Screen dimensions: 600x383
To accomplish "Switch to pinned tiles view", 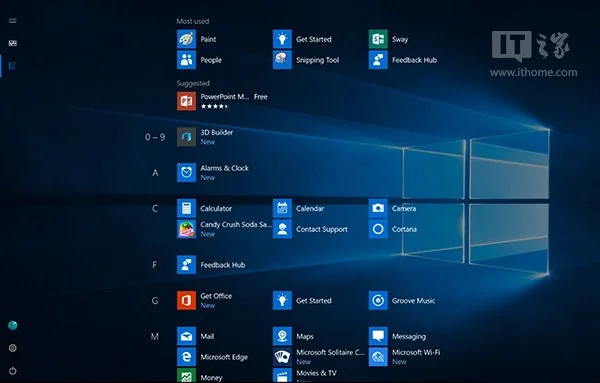I will pos(13,43).
